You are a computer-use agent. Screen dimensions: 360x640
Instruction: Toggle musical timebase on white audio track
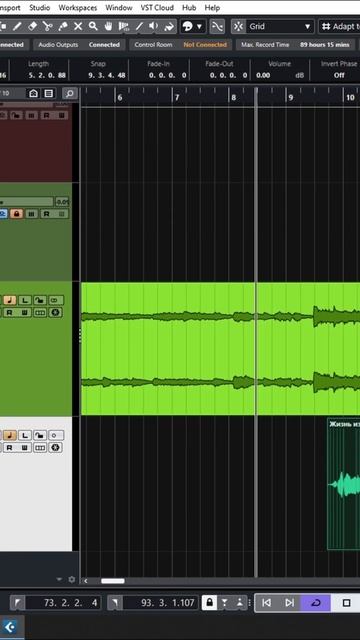tap(10, 435)
